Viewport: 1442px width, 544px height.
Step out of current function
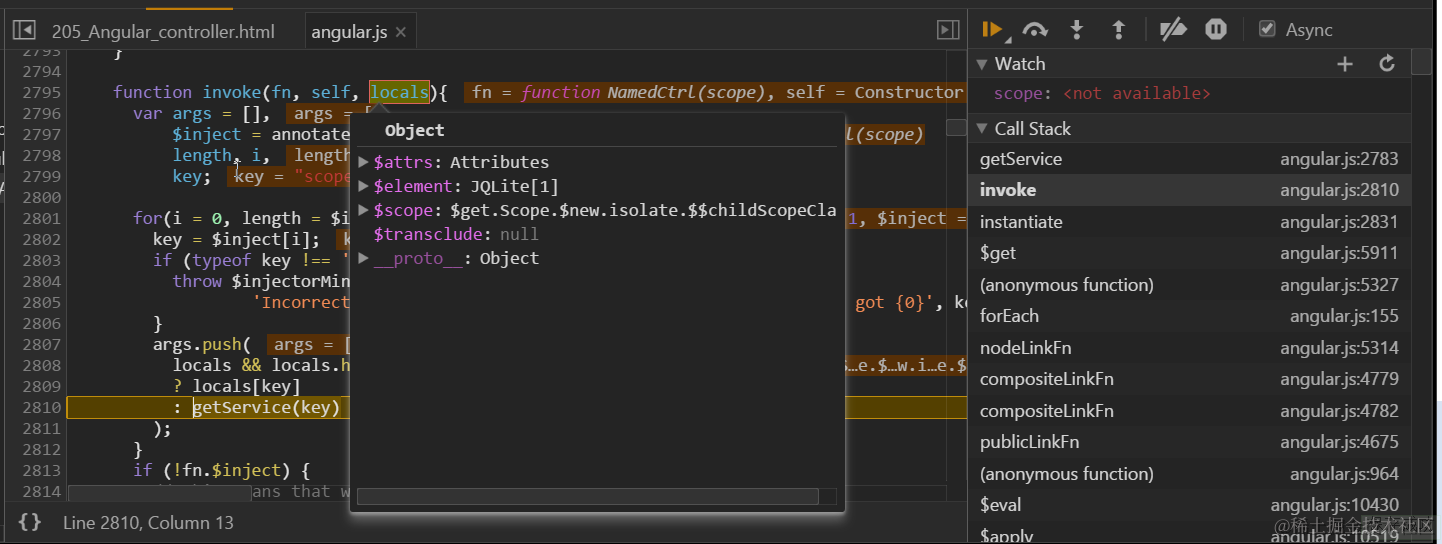coord(1119,30)
